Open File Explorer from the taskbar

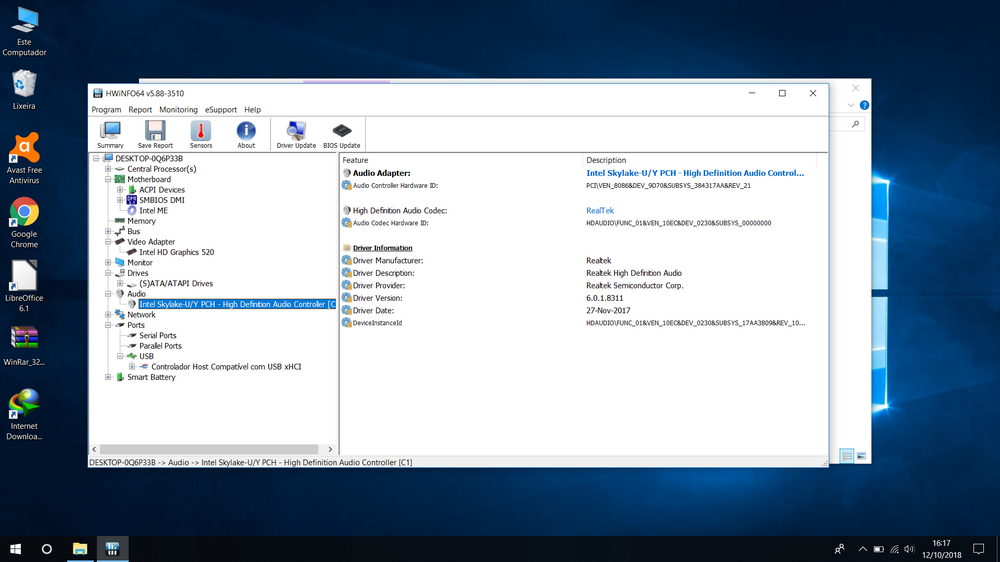click(80, 549)
